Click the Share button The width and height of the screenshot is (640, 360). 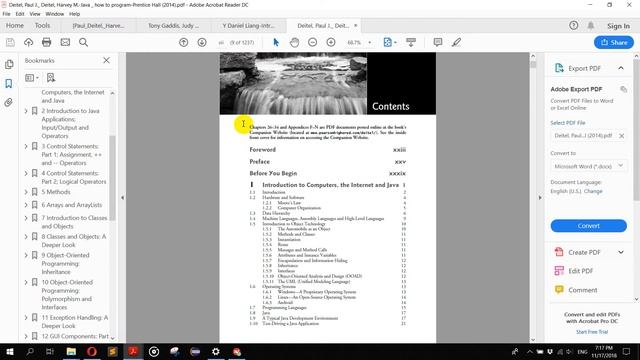tap(613, 42)
